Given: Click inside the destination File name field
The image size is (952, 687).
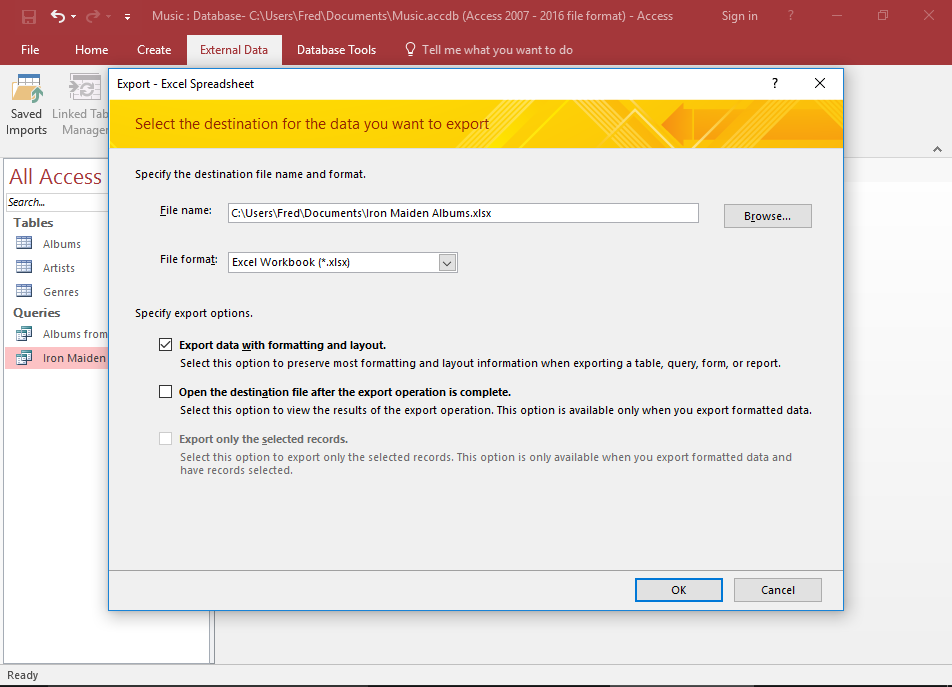Looking at the screenshot, I should (460, 212).
